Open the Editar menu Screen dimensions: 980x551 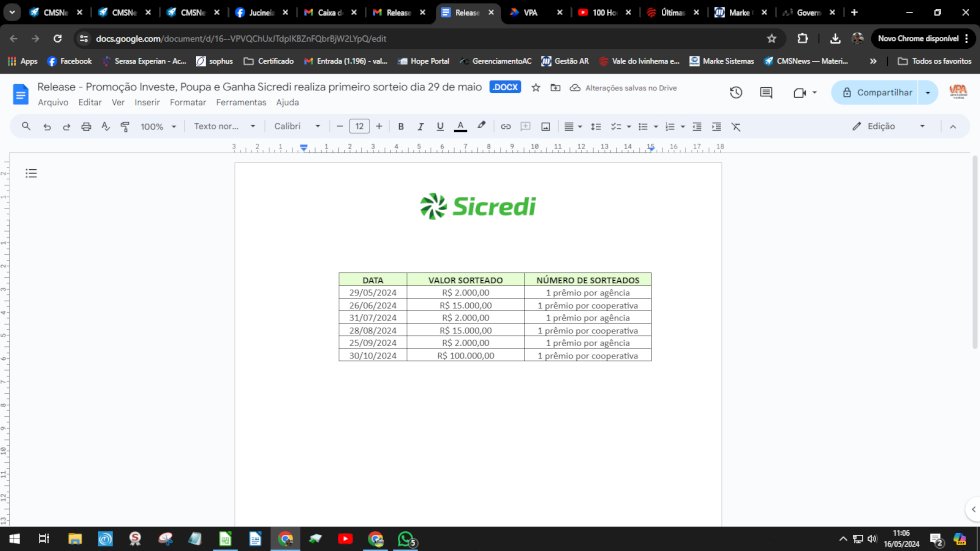click(90, 102)
